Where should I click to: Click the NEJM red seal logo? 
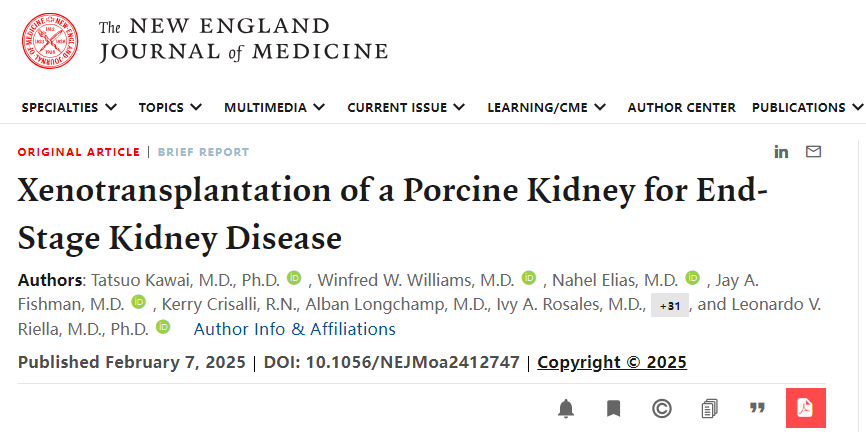50,41
